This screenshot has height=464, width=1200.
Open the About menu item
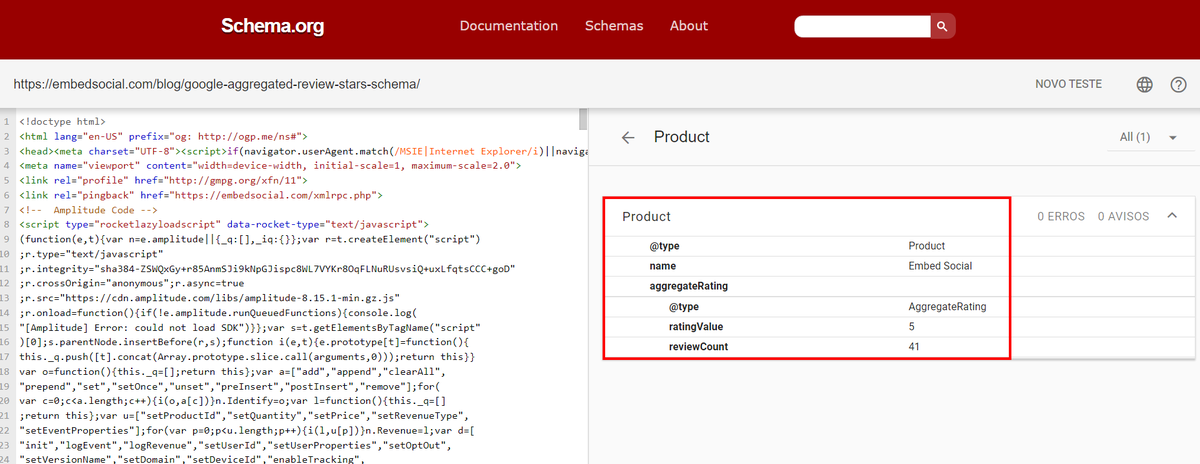(689, 26)
